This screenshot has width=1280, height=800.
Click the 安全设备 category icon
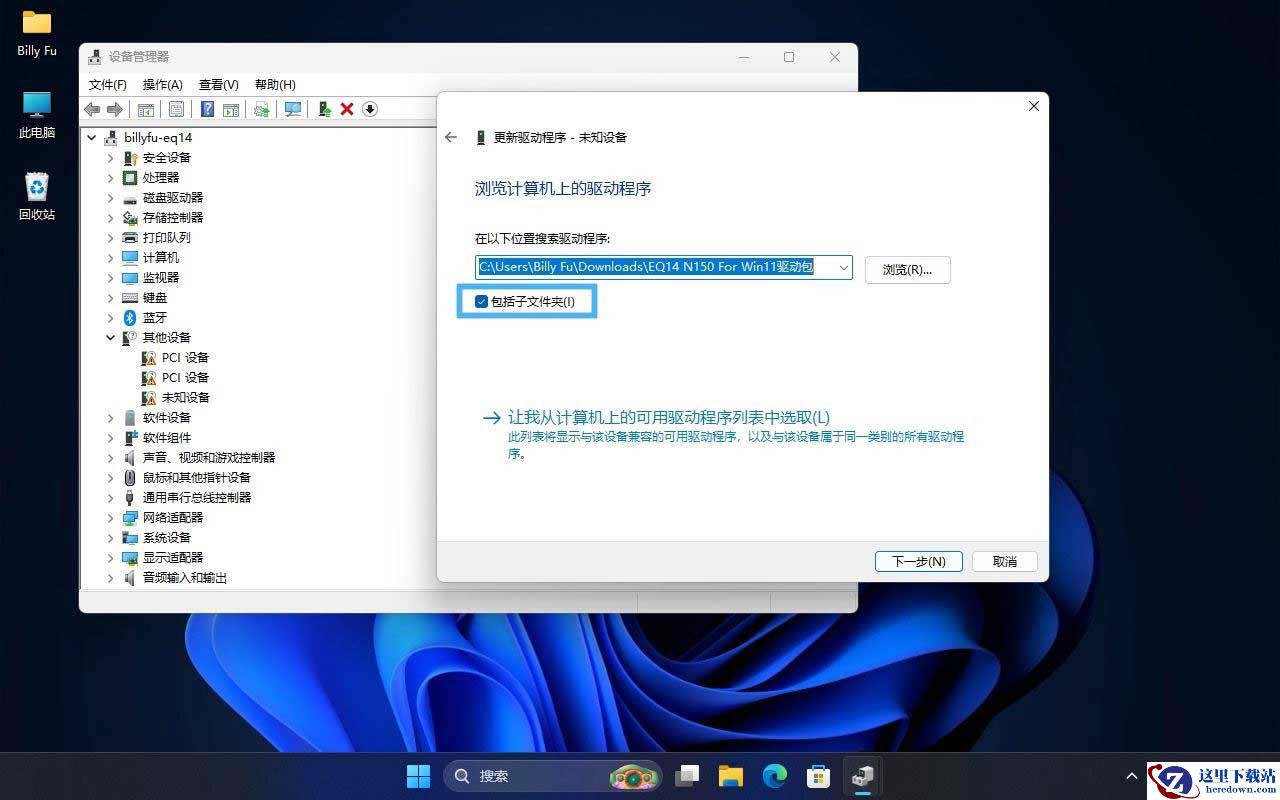pyautogui.click(x=130, y=158)
